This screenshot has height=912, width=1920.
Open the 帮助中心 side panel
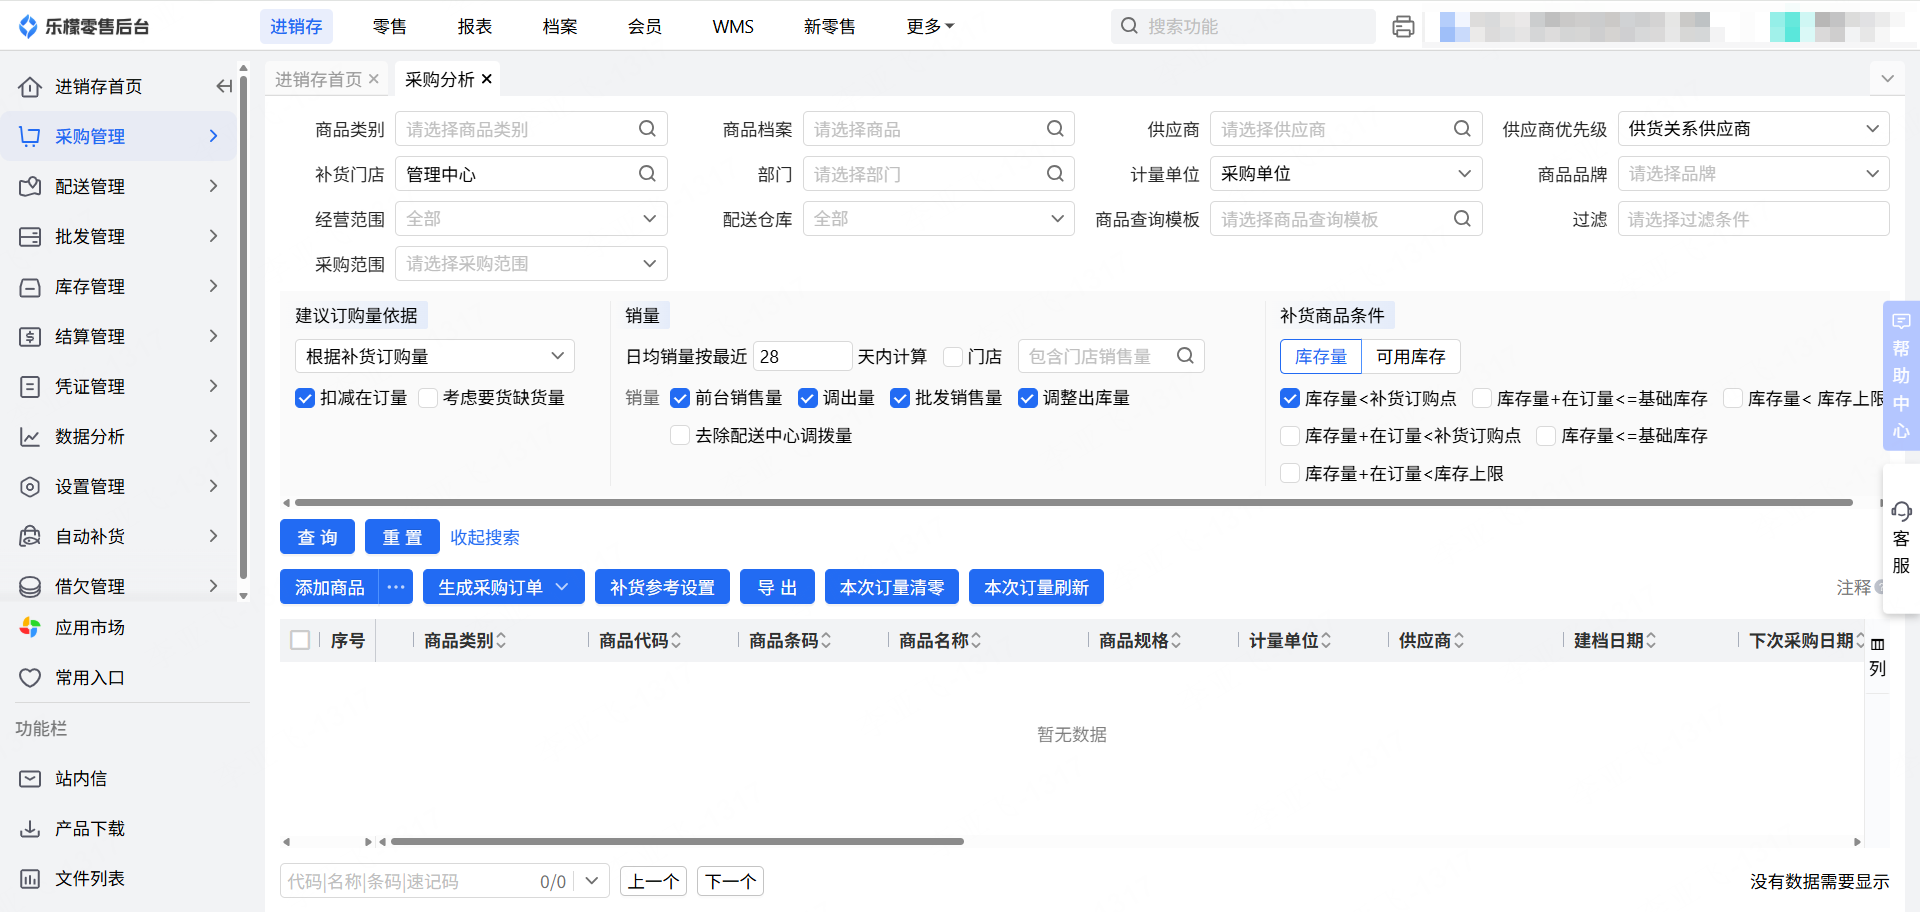pyautogui.click(x=1901, y=376)
